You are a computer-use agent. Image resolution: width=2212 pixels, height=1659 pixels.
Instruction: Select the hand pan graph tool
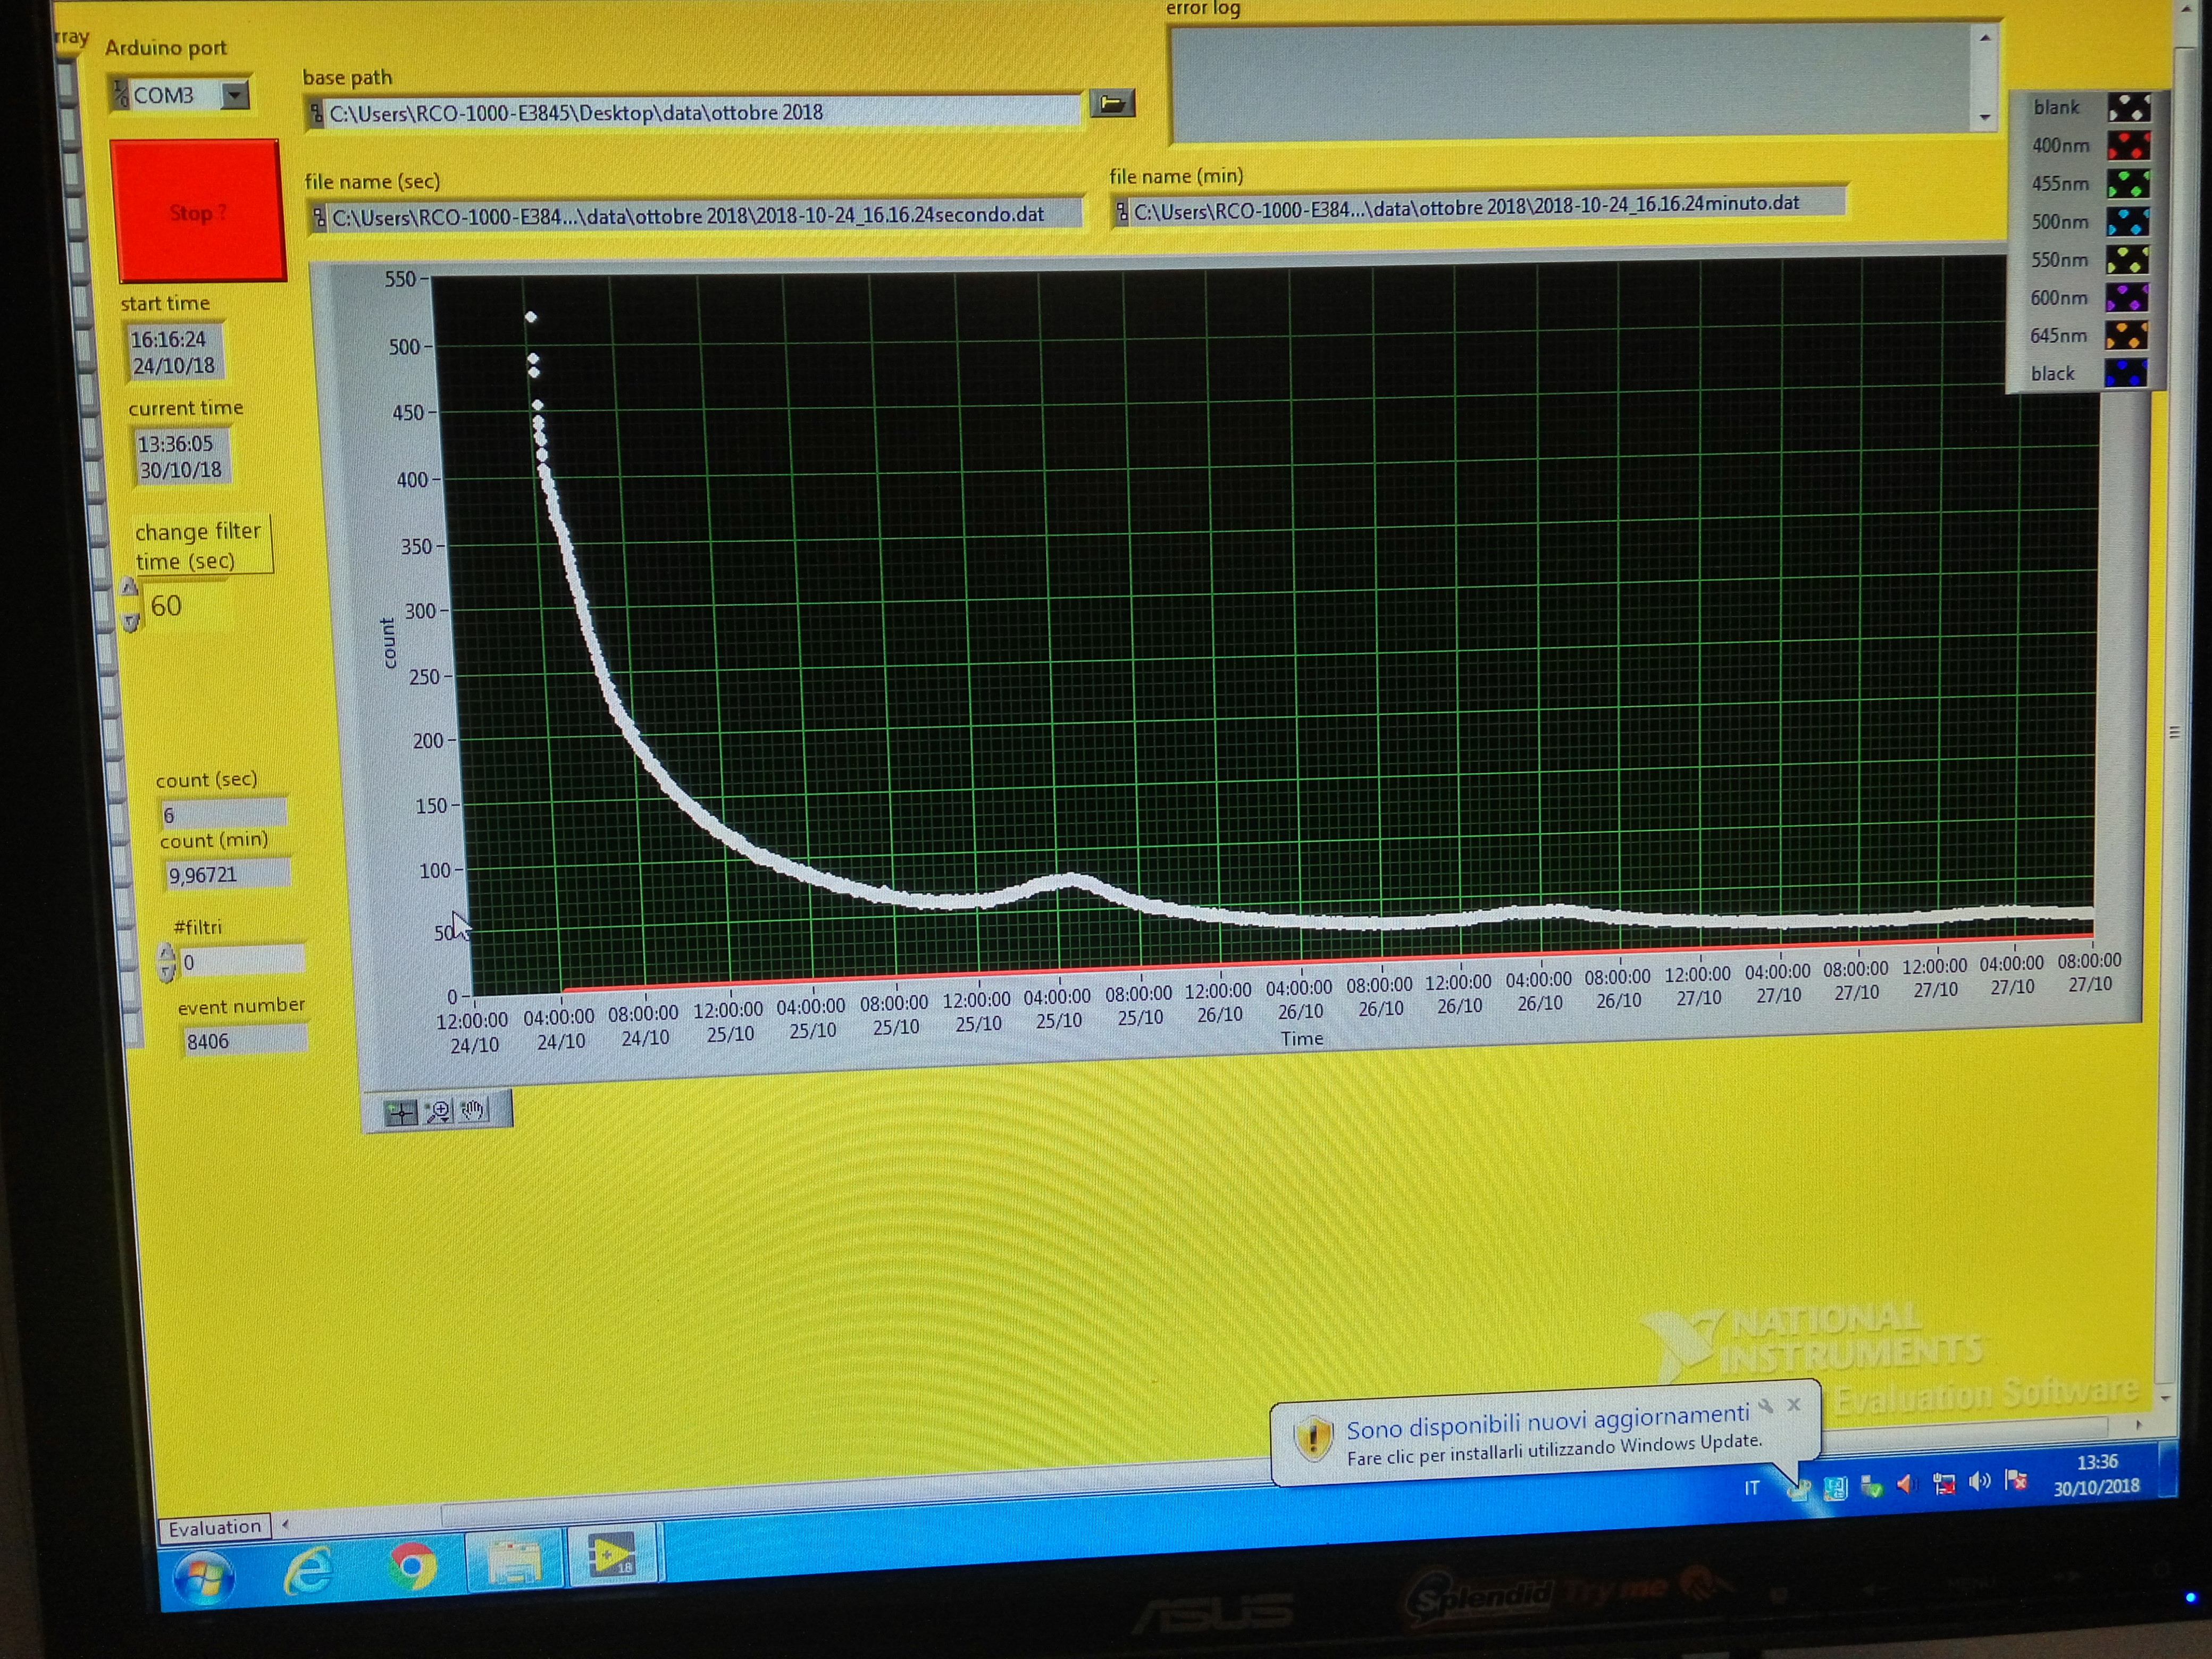click(473, 1110)
